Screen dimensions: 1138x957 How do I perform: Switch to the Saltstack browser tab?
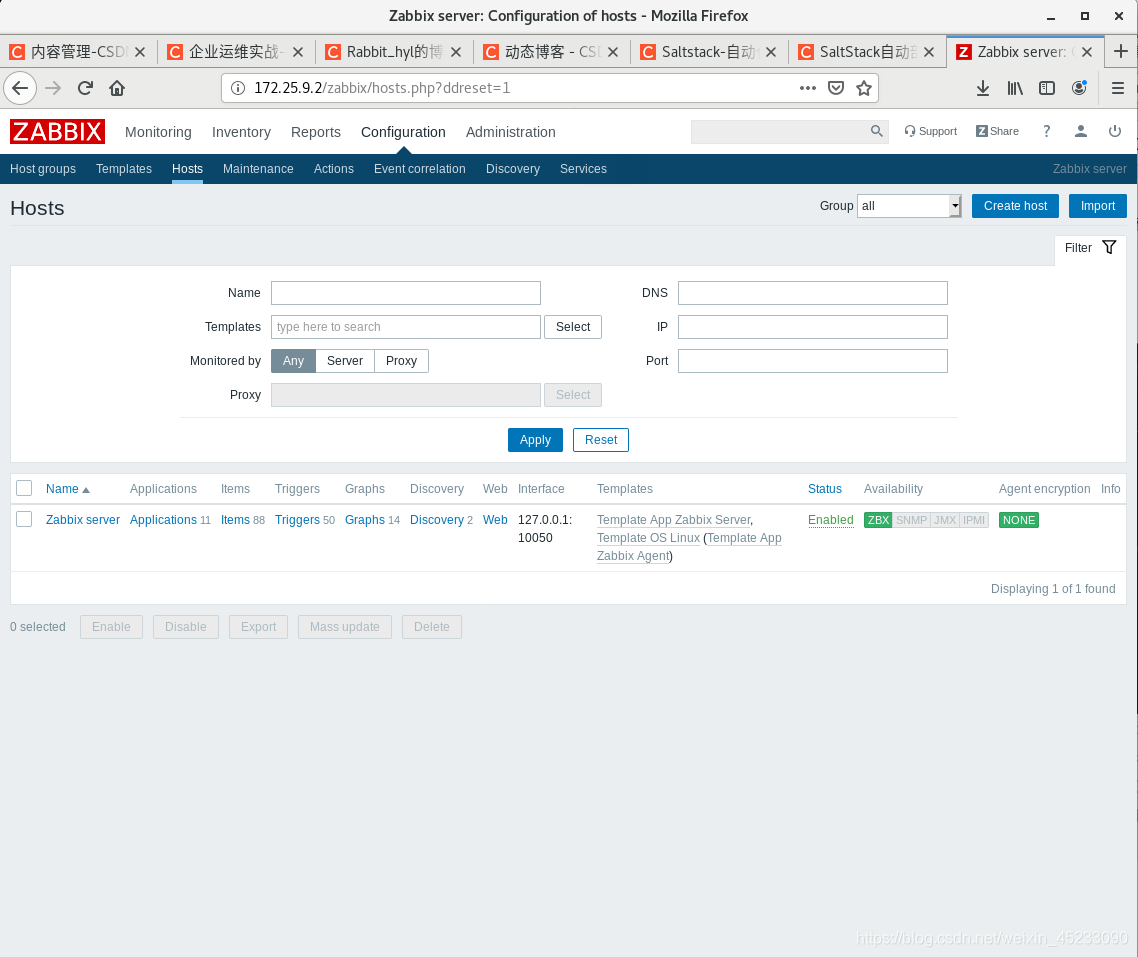[709, 52]
